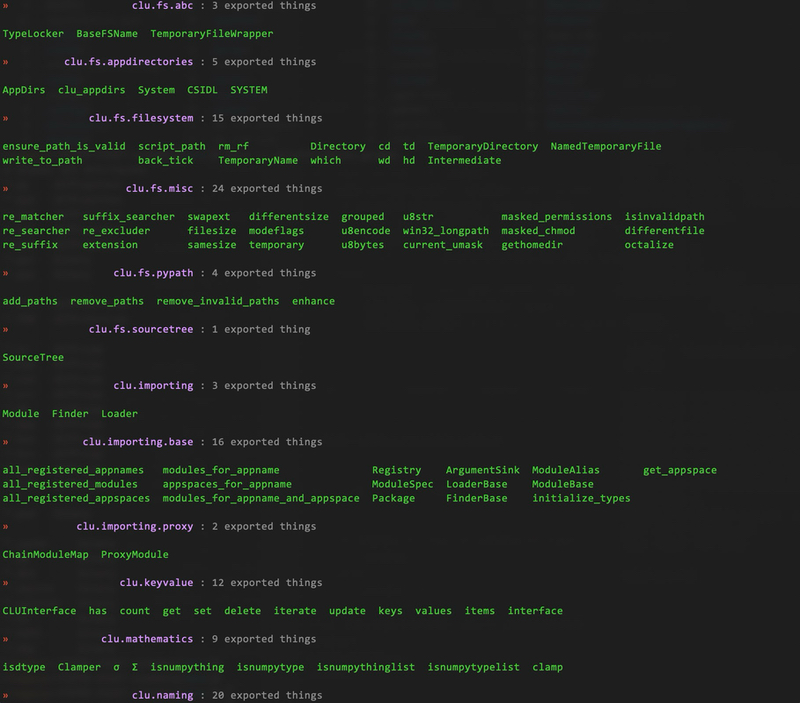Click the clu.fs.appdirectories module heading
The image size is (800, 703).
pyautogui.click(x=129, y=62)
